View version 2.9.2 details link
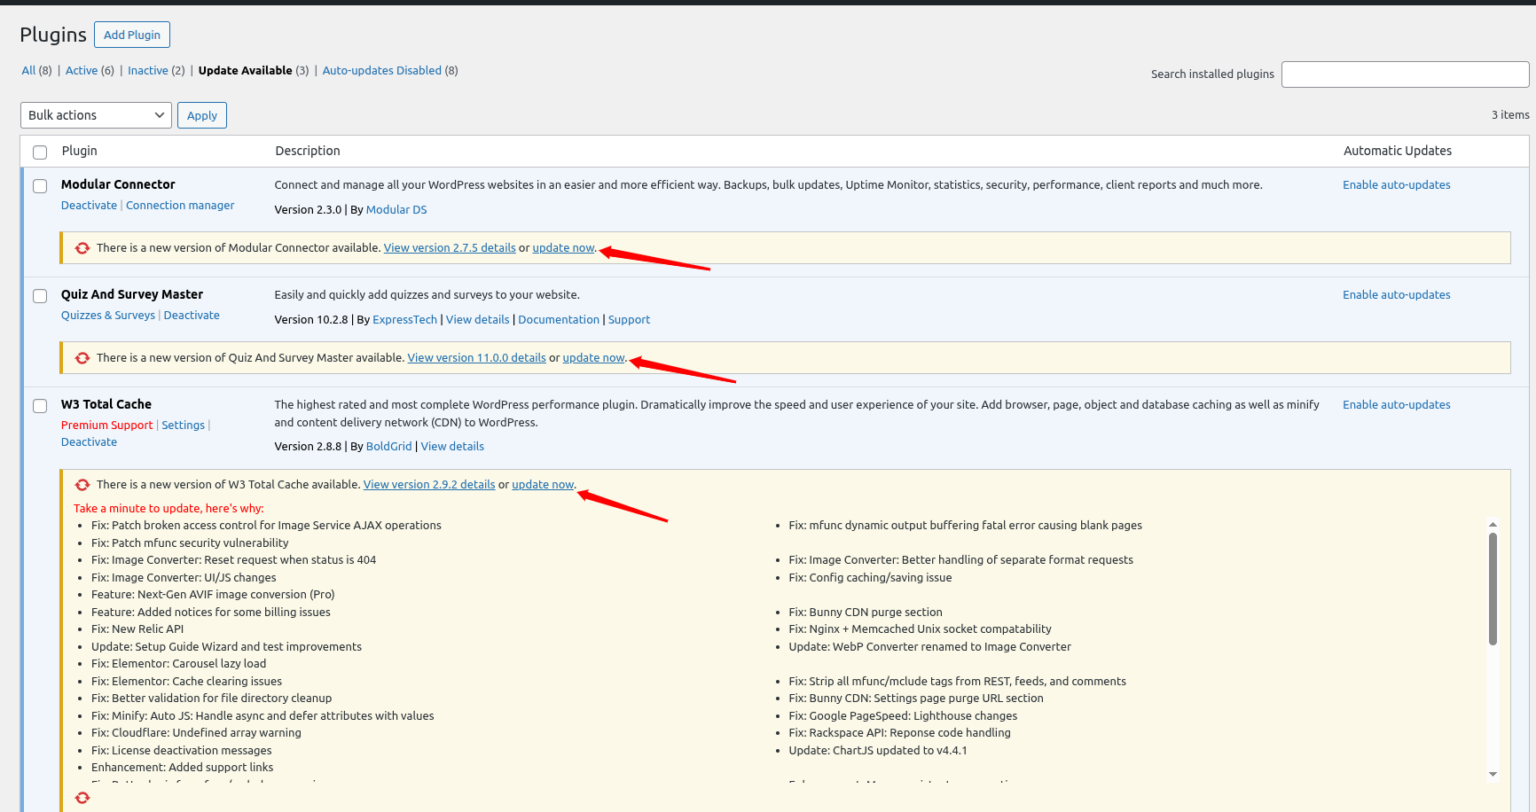The width and height of the screenshot is (1536, 812). pyautogui.click(x=429, y=485)
